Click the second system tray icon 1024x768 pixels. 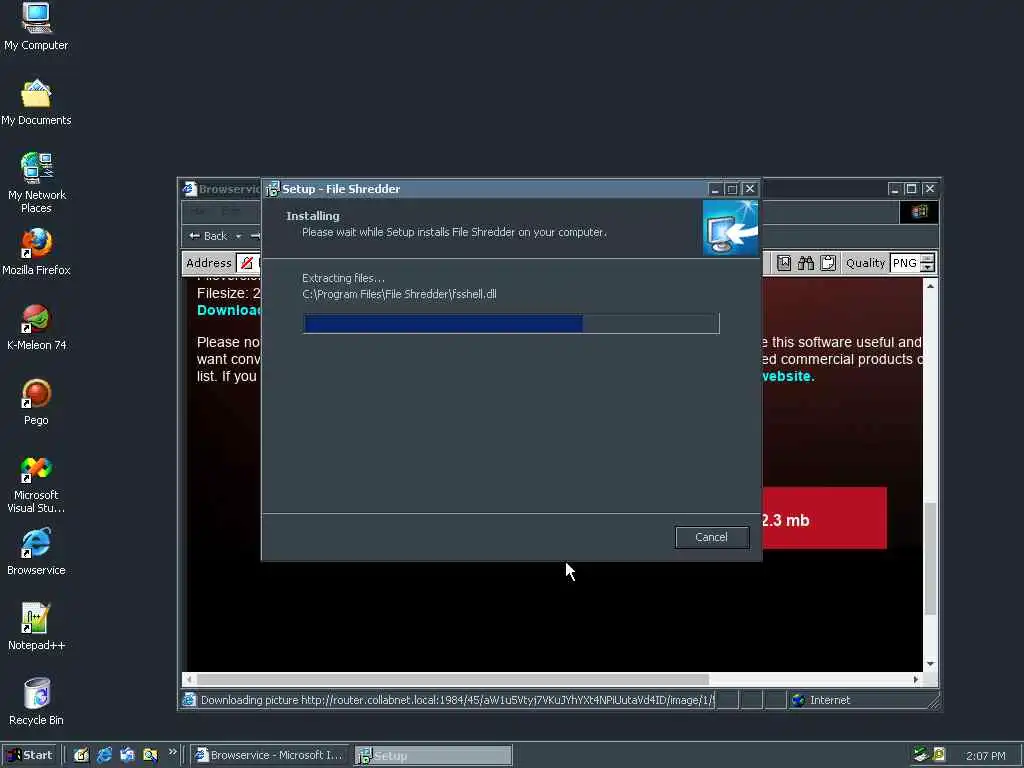pos(939,755)
